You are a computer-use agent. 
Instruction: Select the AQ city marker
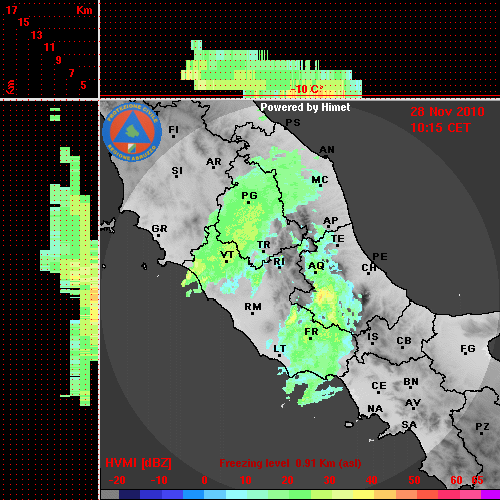point(316,273)
